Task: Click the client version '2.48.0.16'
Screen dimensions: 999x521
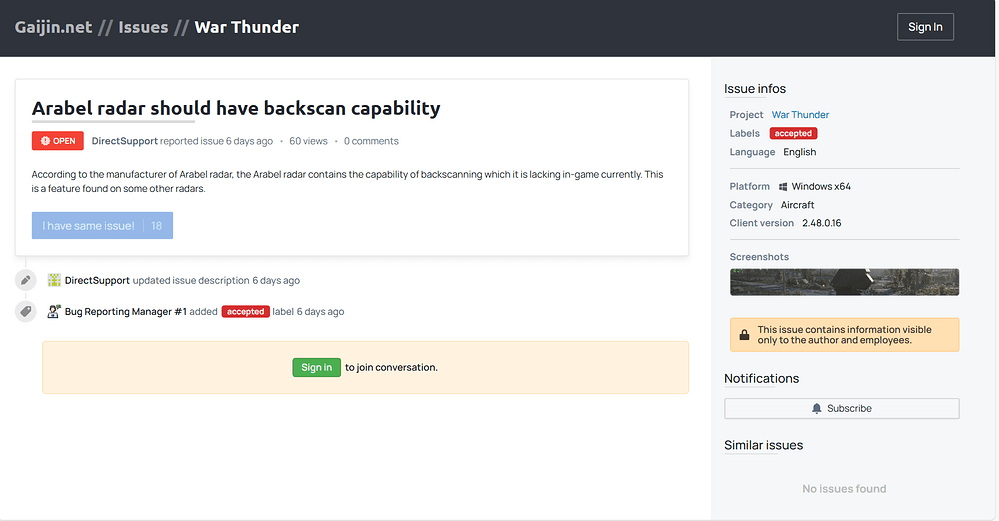Action: (x=821, y=223)
